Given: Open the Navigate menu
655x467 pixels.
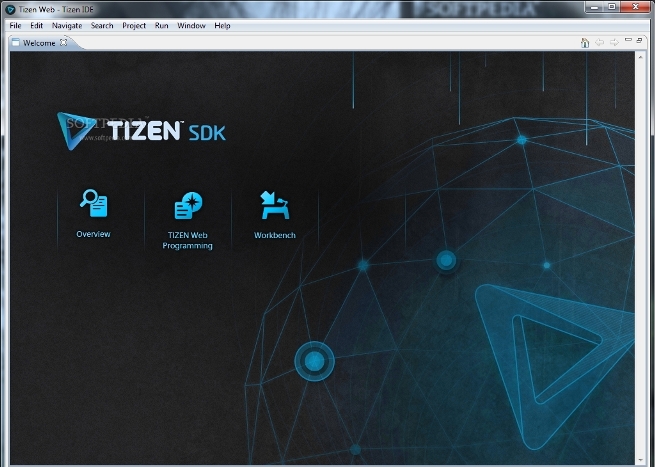Looking at the screenshot, I should [67, 25].
